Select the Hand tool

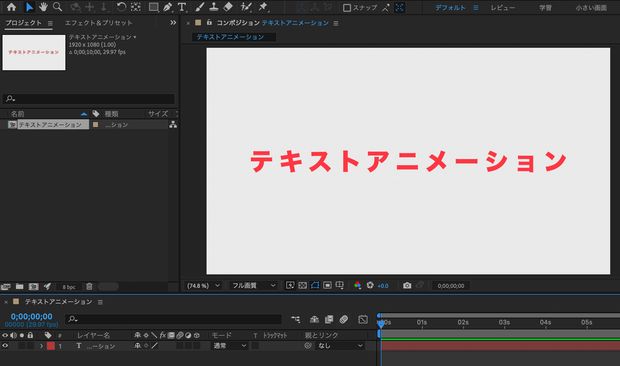[x=43, y=7]
